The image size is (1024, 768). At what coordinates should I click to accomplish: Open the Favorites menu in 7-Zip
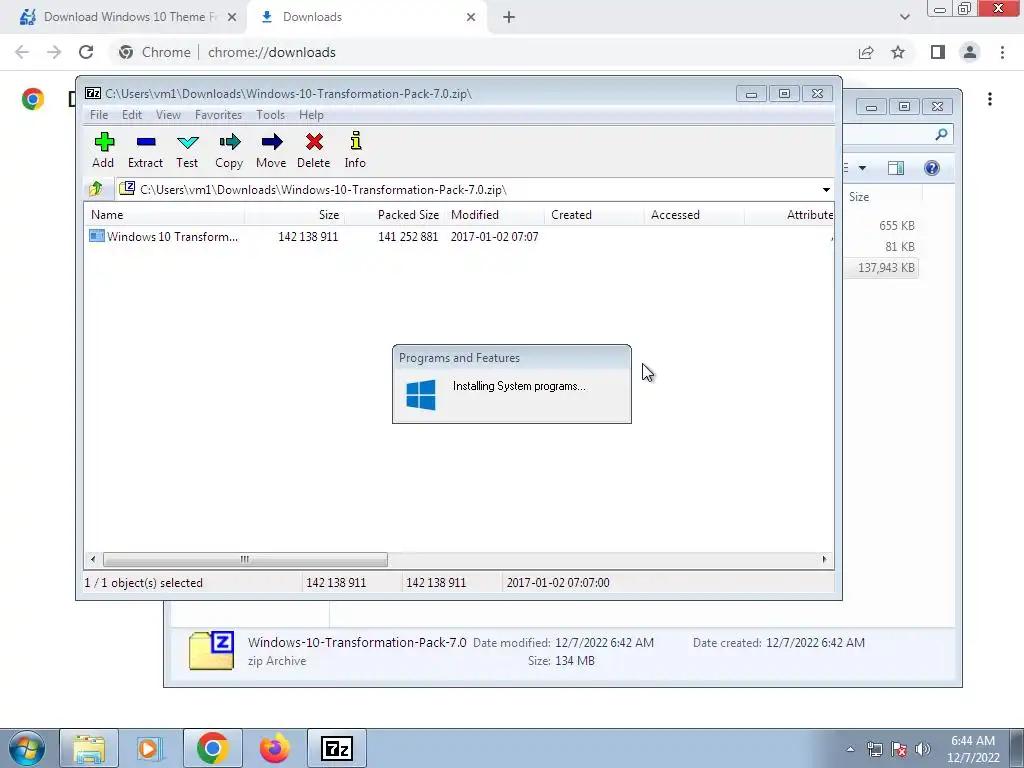click(x=218, y=115)
